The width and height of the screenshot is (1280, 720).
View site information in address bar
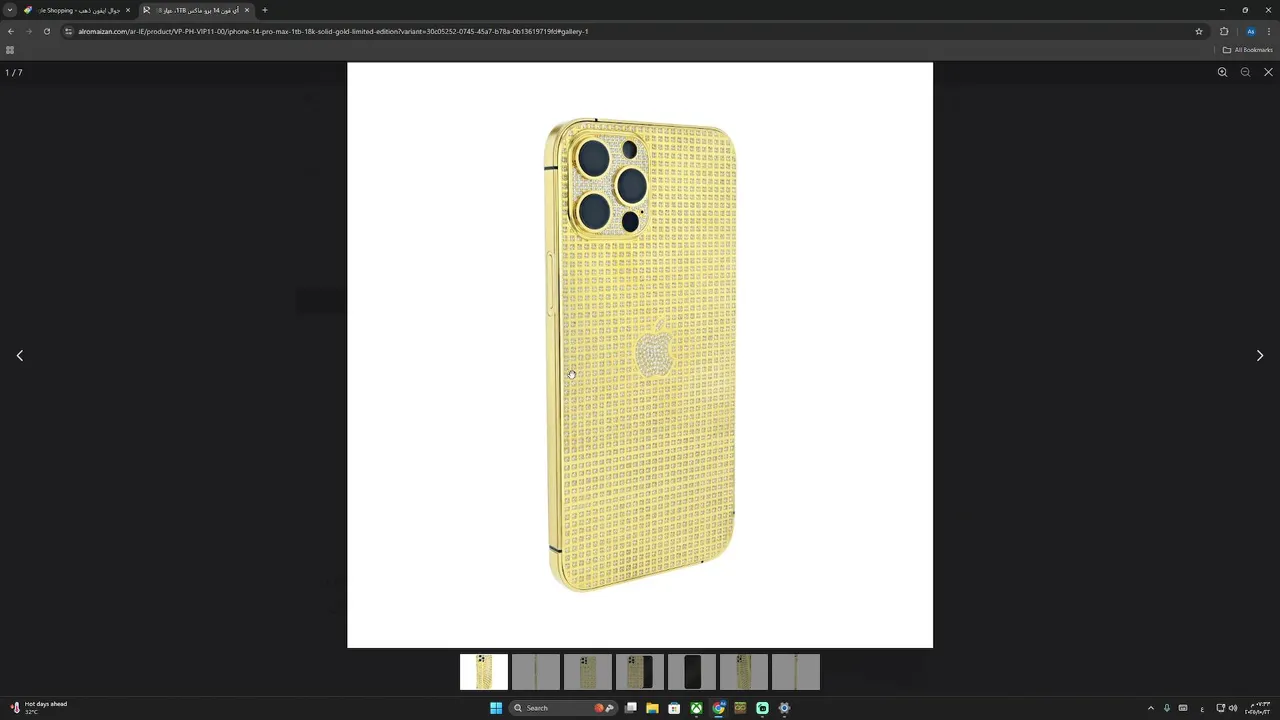click(69, 31)
